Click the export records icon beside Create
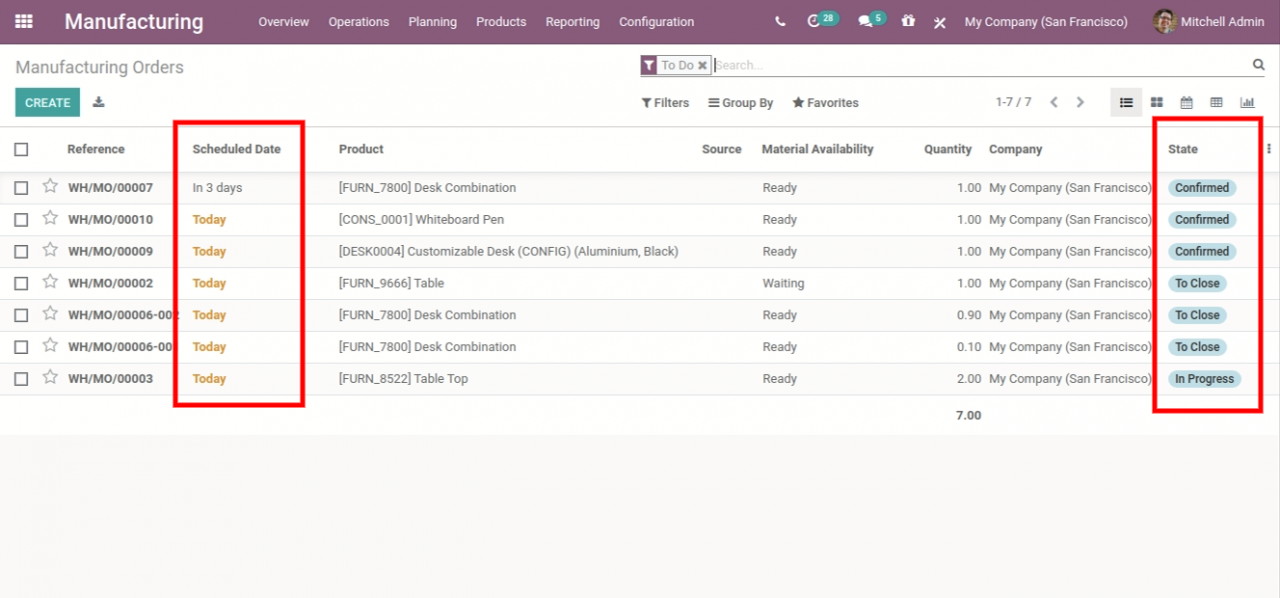 point(97,102)
